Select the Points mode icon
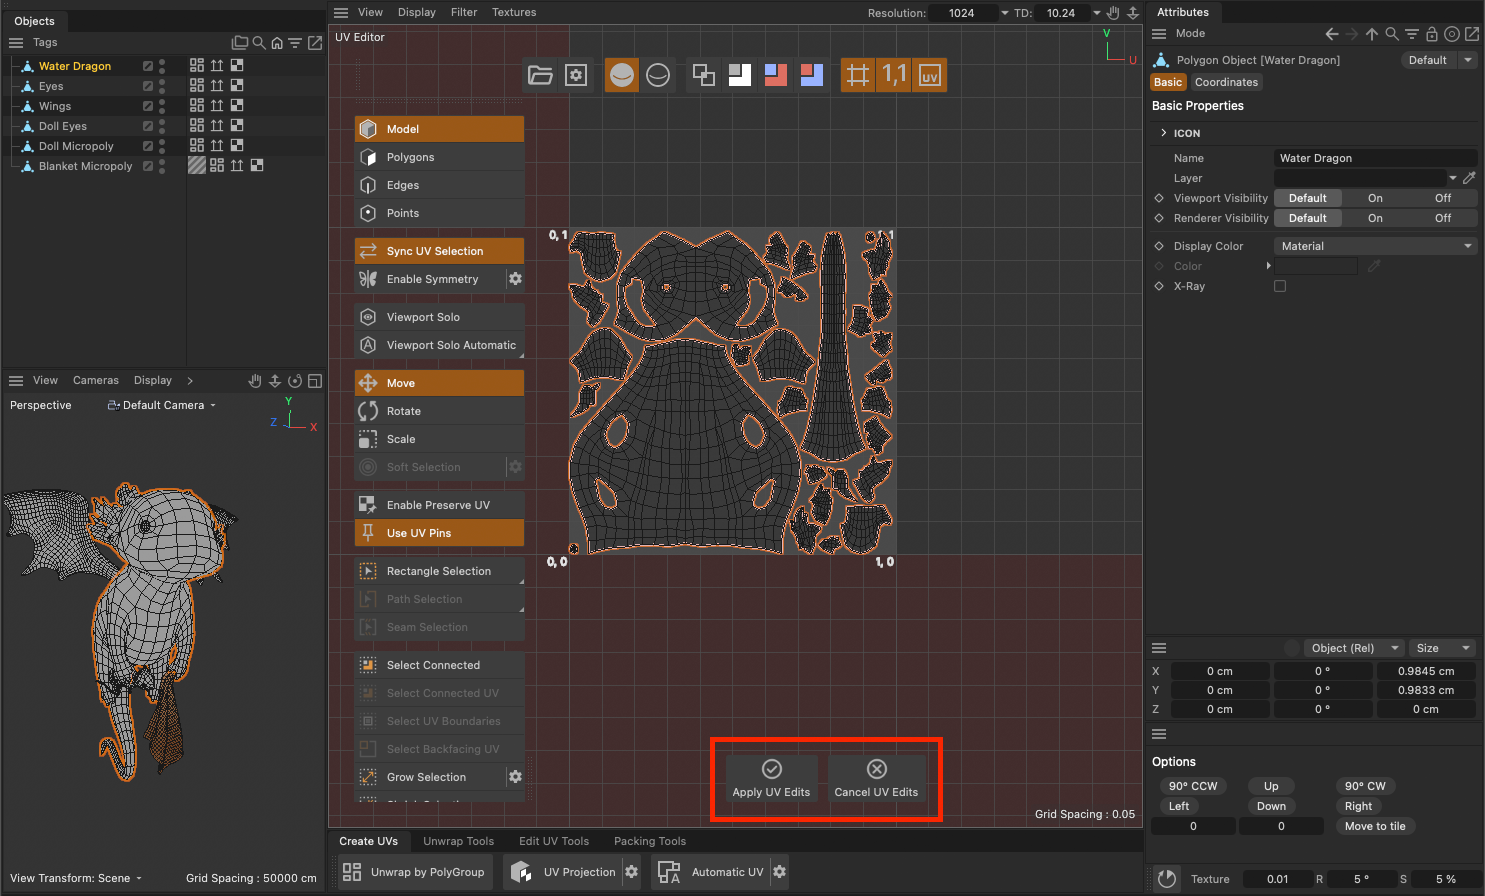 [x=368, y=213]
